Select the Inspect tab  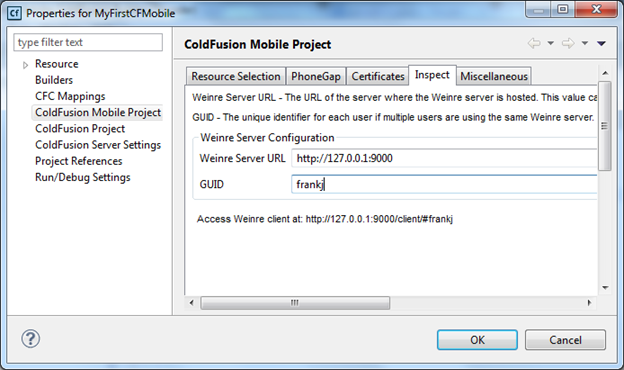(x=432, y=75)
